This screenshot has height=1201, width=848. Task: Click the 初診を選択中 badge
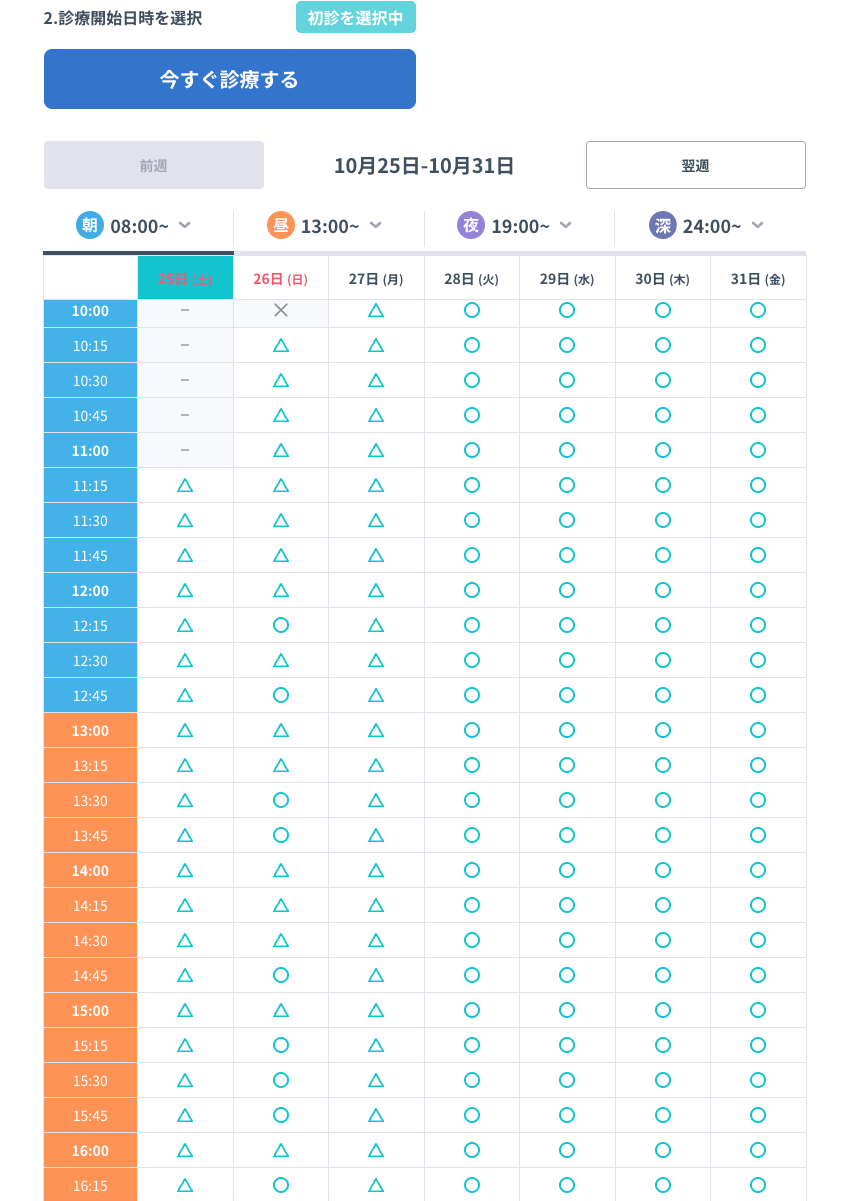pyautogui.click(x=356, y=17)
